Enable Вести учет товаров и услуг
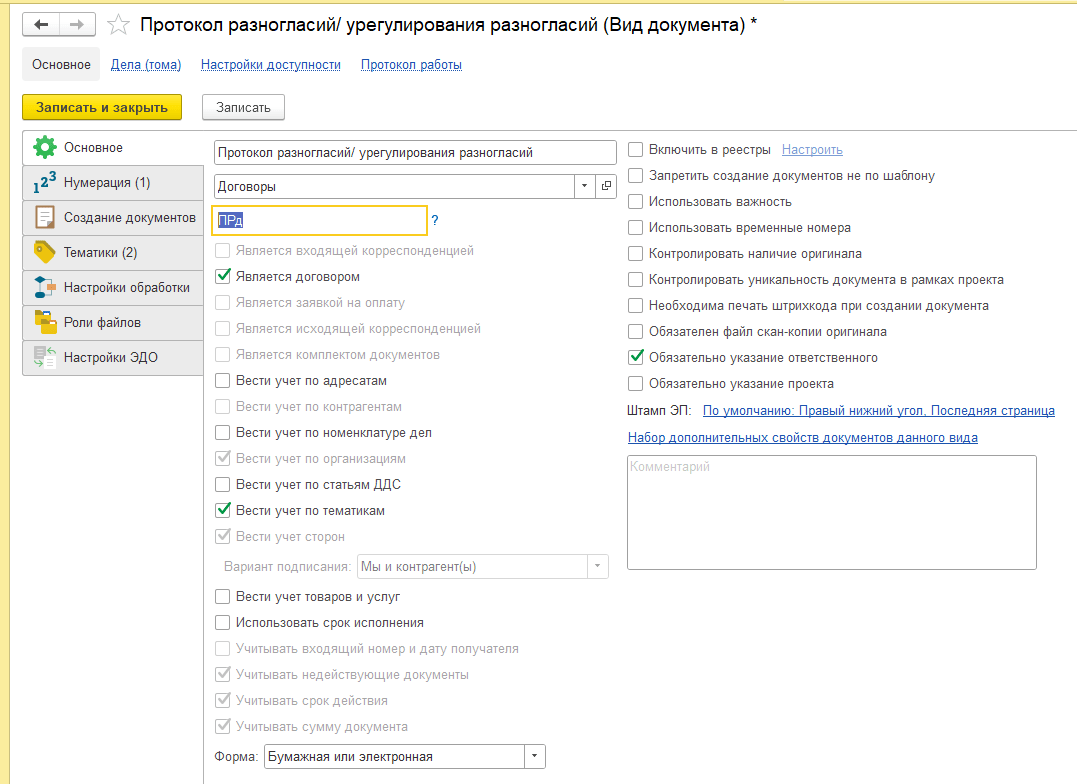The image size is (1077, 784). tap(223, 596)
